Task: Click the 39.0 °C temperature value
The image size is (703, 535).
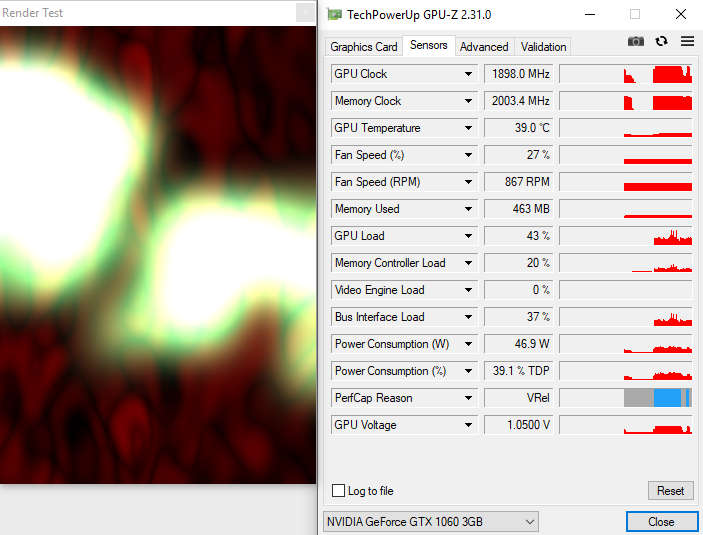Action: tap(519, 128)
